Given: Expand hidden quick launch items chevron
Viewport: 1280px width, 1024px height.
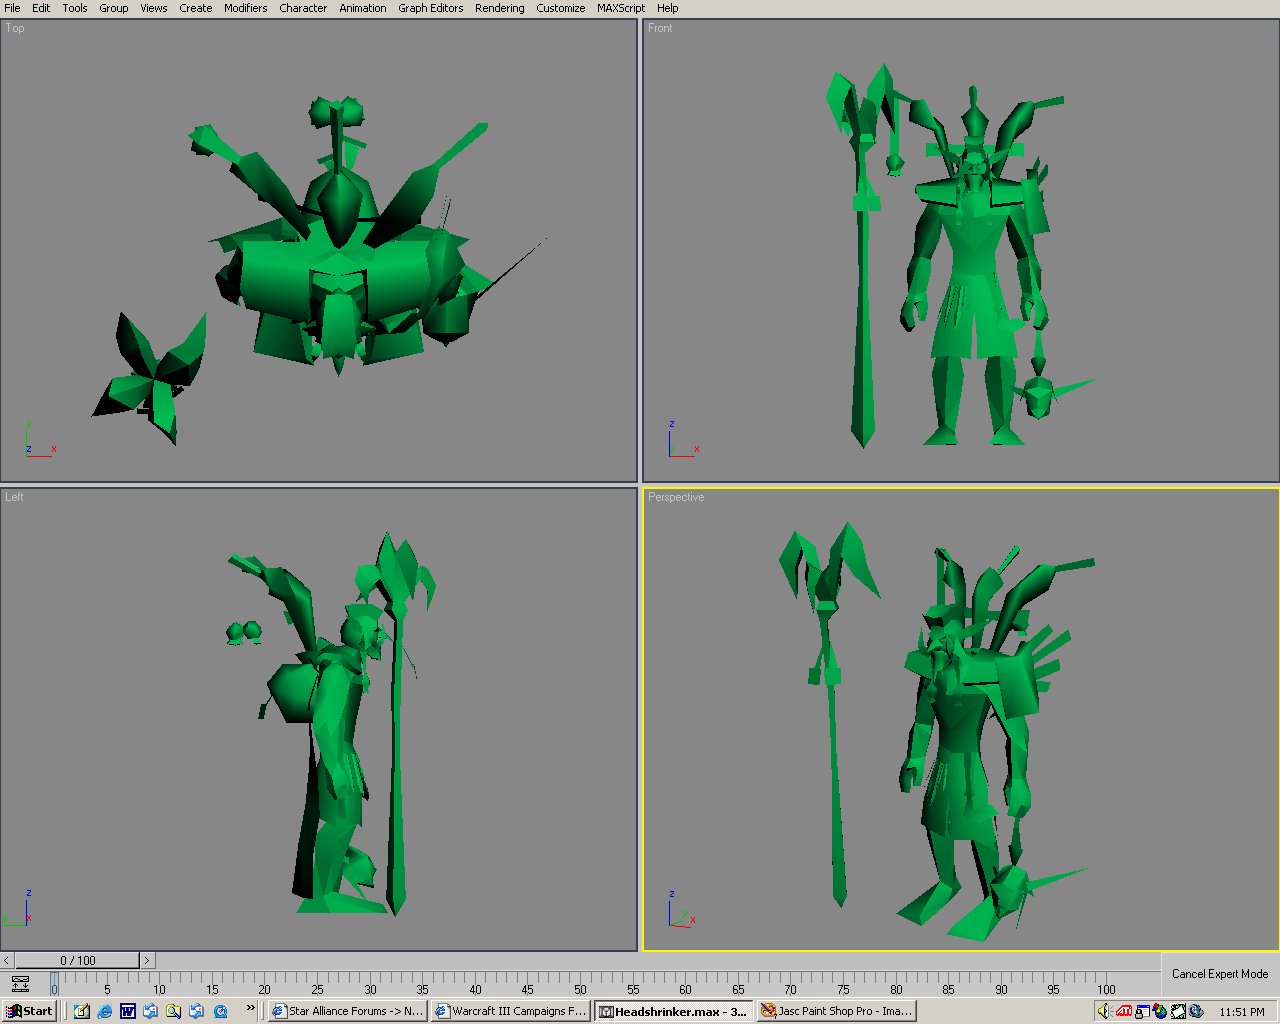Looking at the screenshot, I should (x=251, y=1008).
